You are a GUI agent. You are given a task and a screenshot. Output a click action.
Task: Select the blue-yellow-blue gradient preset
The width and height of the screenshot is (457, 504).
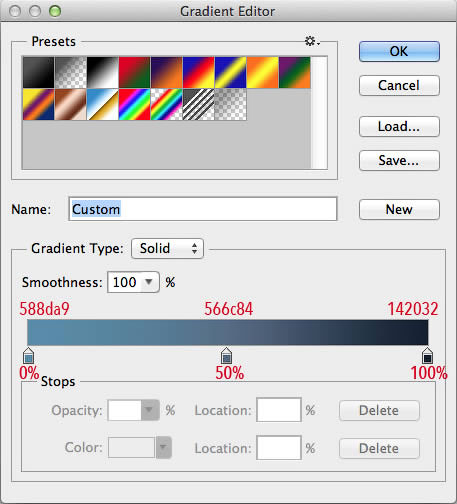pyautogui.click(x=231, y=72)
